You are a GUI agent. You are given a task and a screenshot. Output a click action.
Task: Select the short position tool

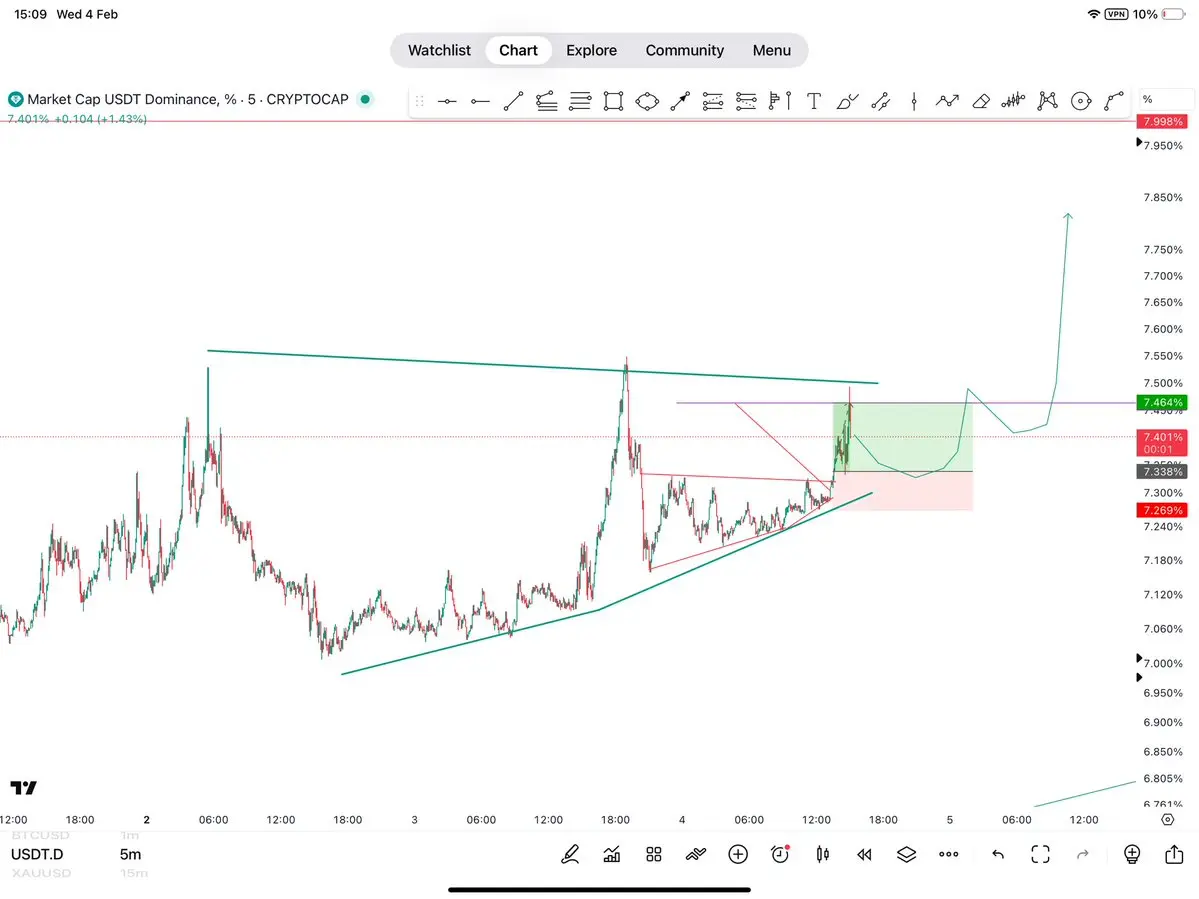(746, 101)
